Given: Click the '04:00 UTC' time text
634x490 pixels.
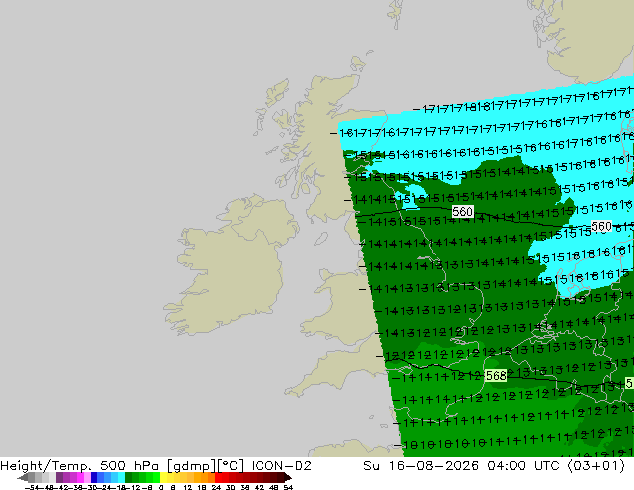Looking at the screenshot, I should point(525,466).
